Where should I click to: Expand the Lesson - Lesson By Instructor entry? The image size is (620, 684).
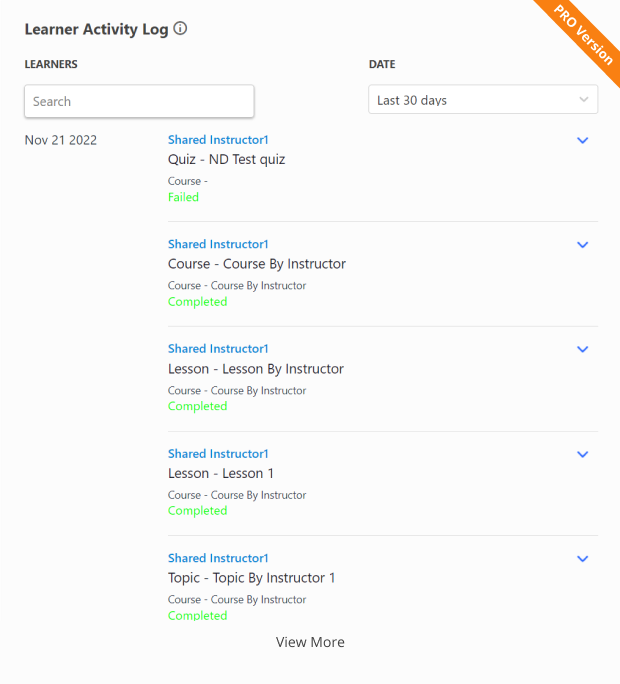point(583,350)
